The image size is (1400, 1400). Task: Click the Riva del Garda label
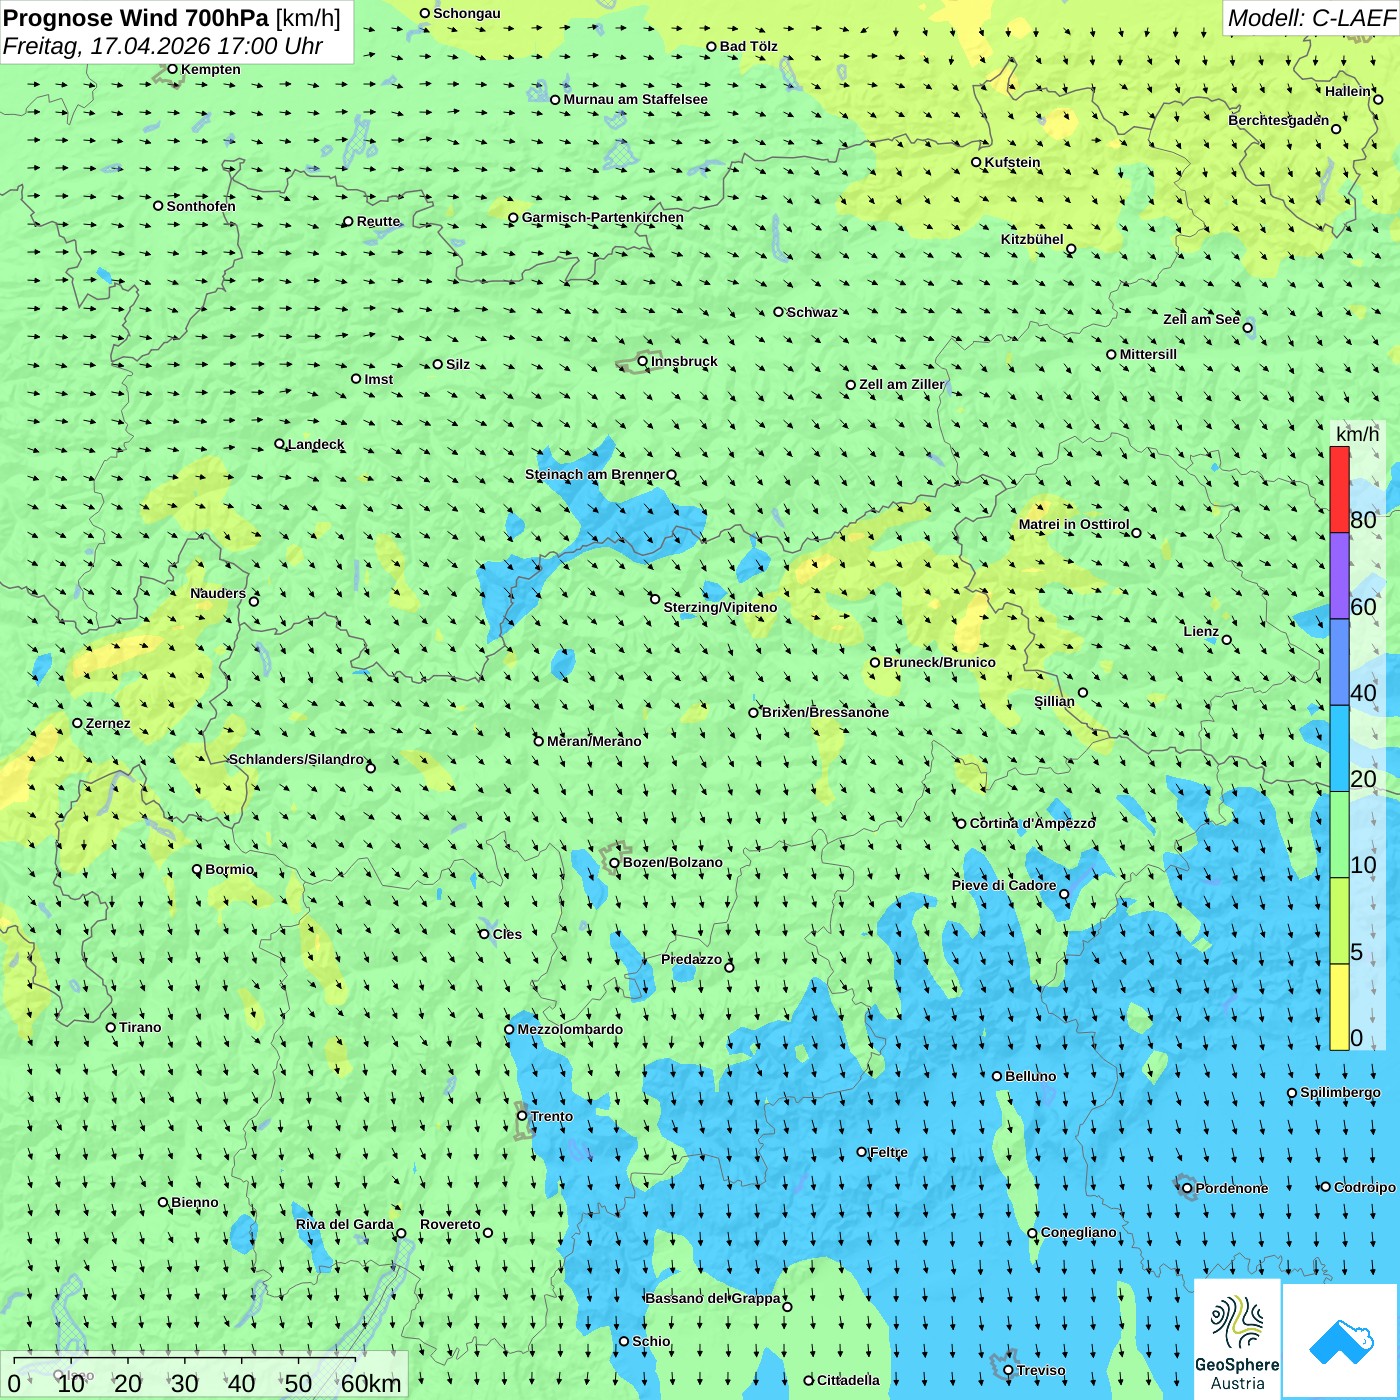coord(345,1224)
